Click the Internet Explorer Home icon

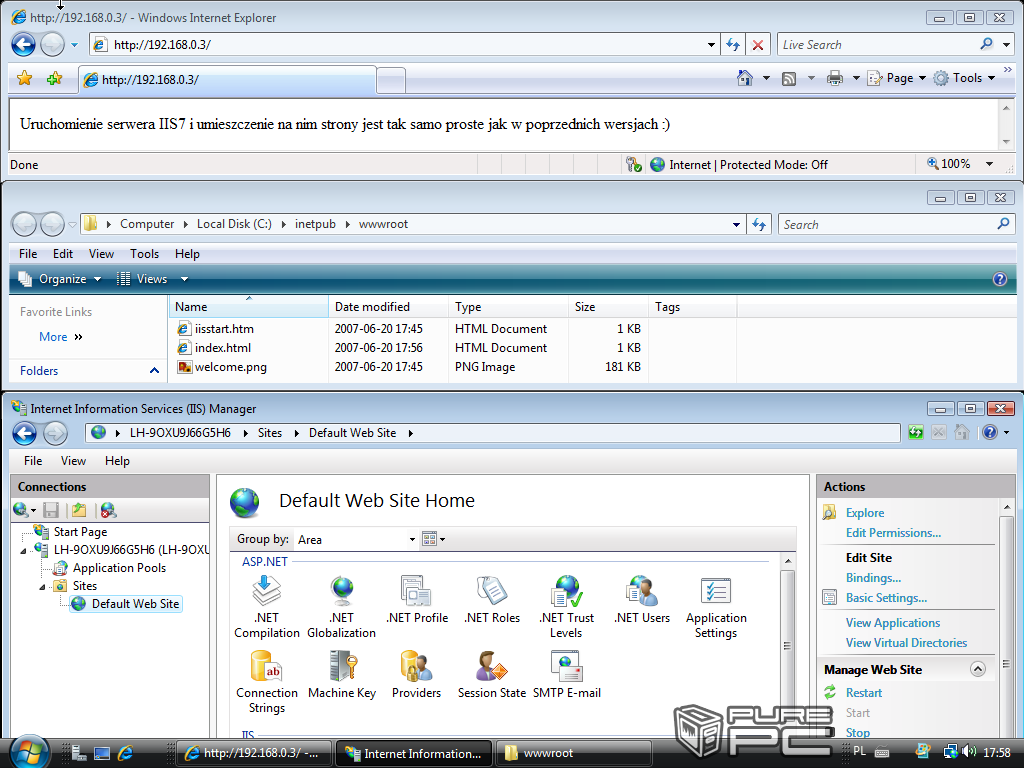click(x=744, y=78)
